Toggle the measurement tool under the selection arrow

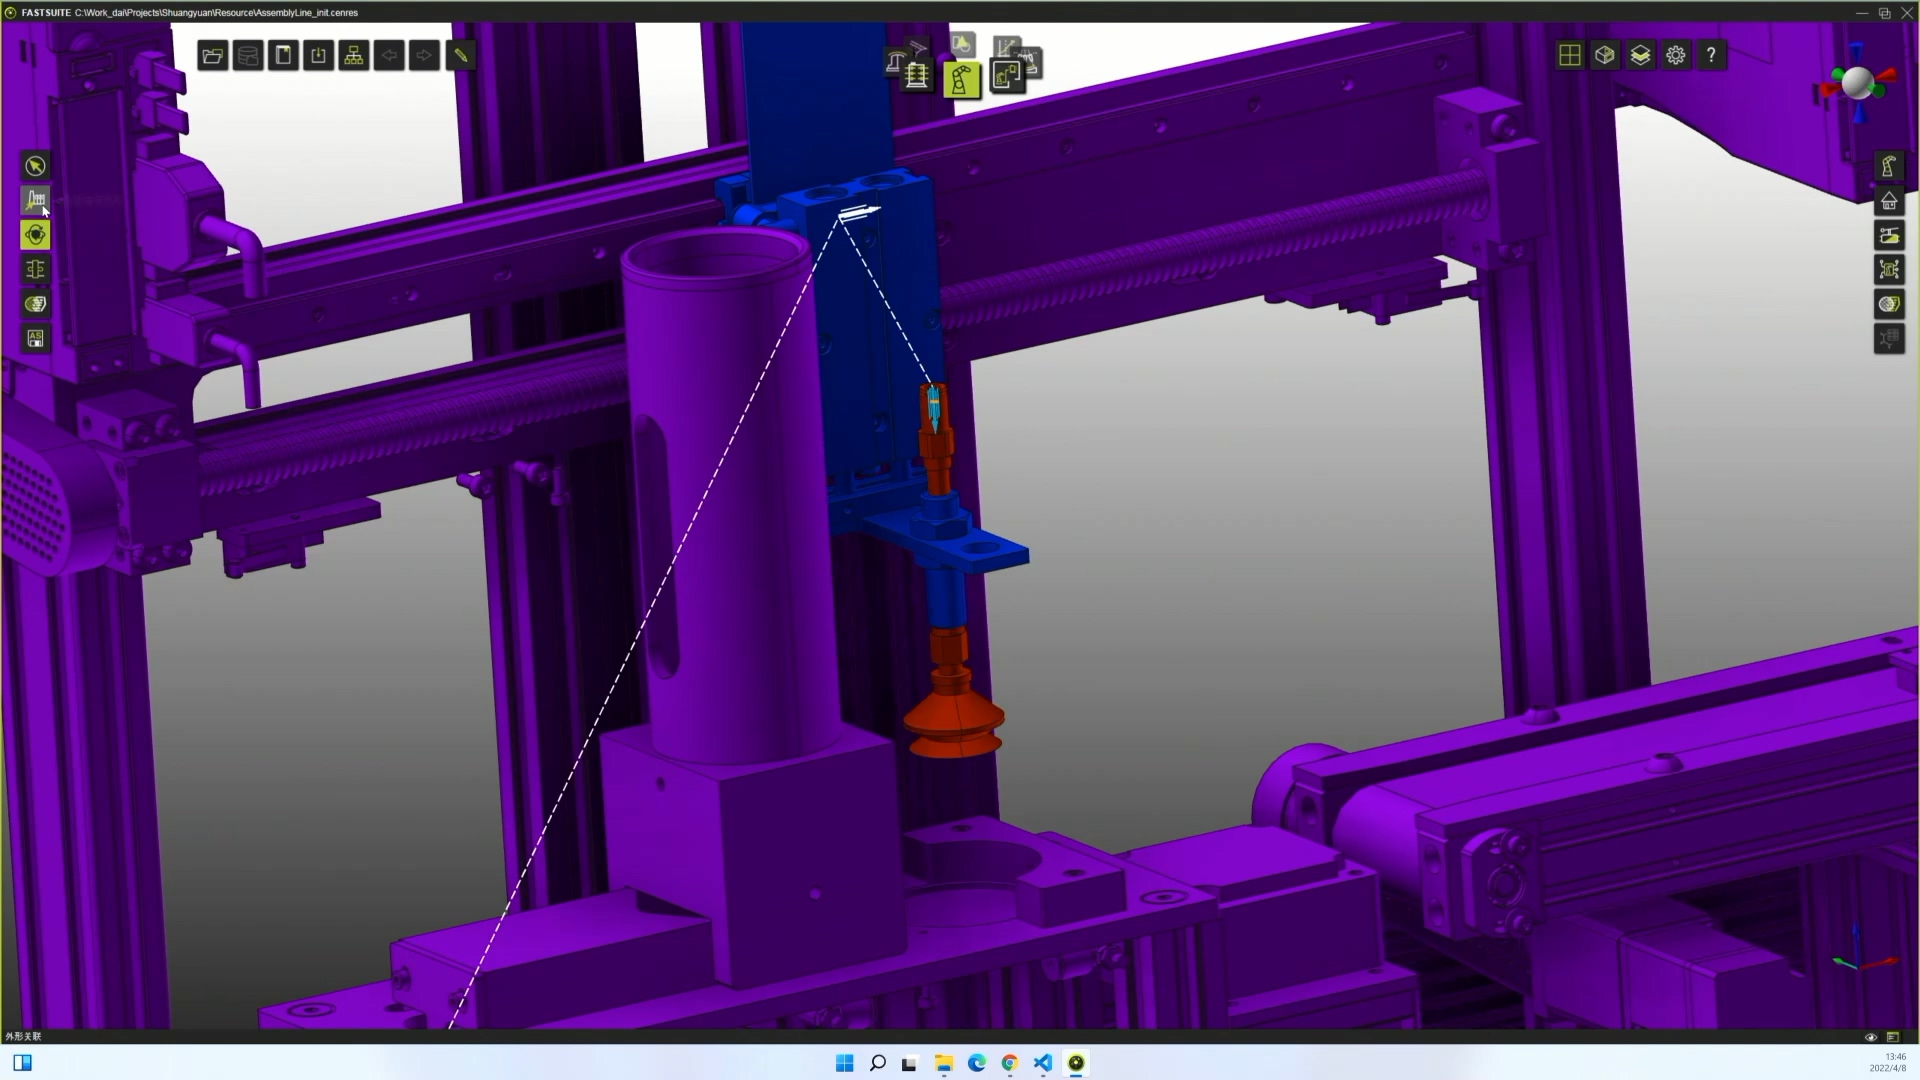point(35,200)
